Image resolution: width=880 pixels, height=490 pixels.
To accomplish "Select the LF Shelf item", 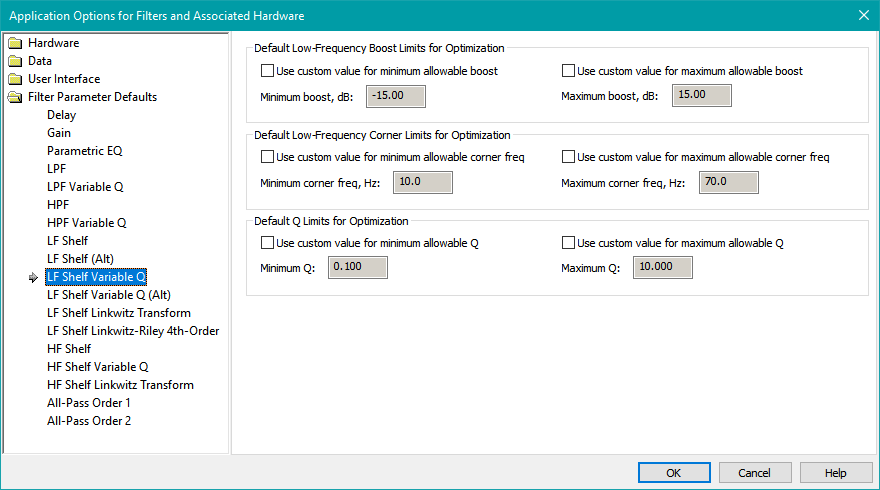I will (x=67, y=241).
